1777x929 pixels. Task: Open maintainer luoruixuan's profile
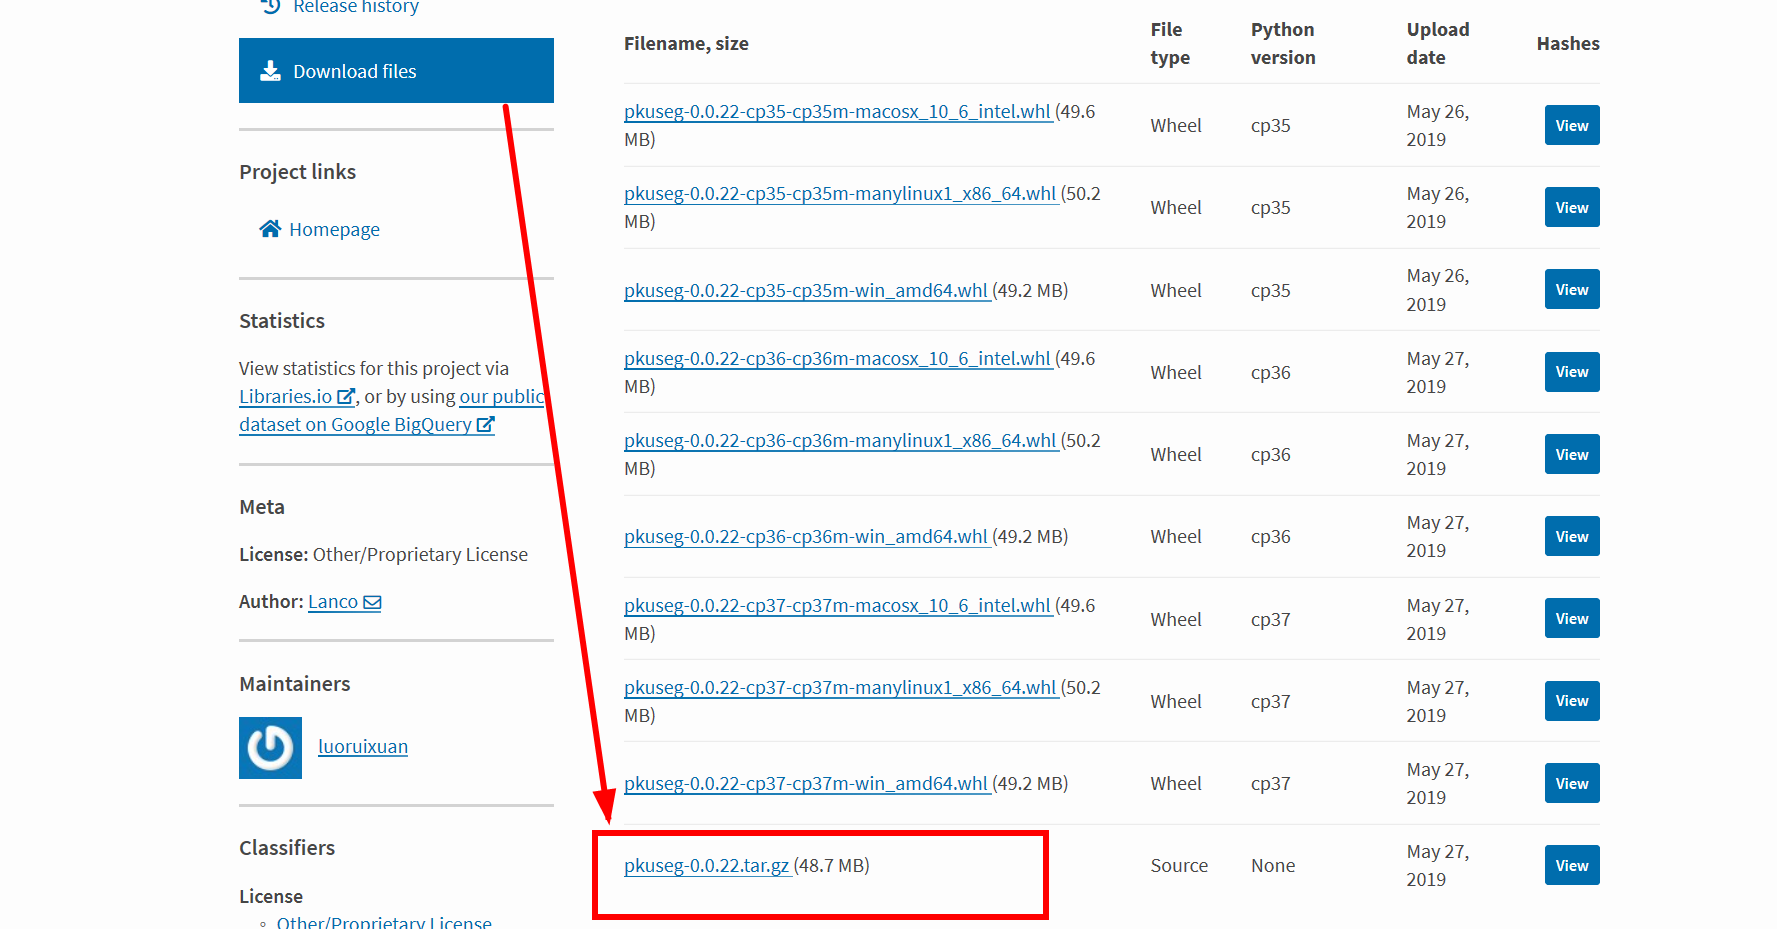click(x=362, y=746)
